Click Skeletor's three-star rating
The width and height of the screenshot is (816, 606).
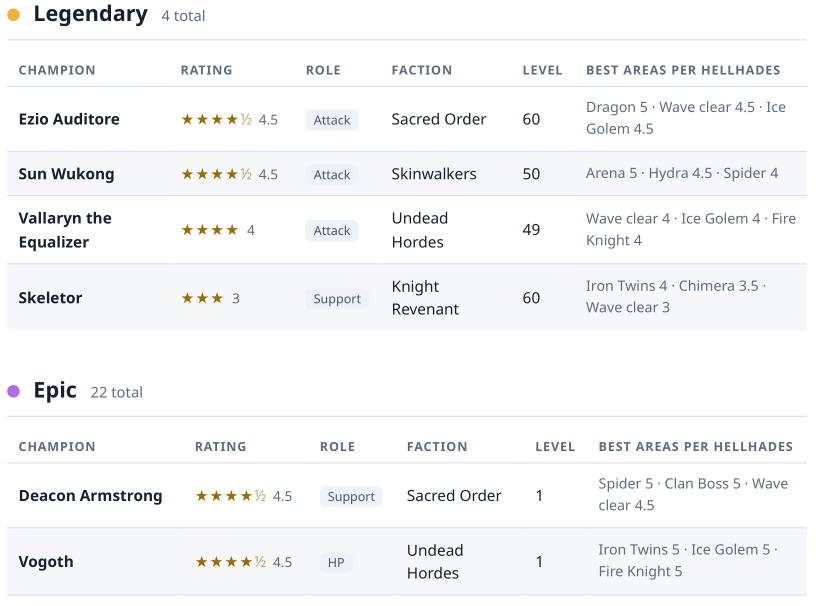click(210, 298)
